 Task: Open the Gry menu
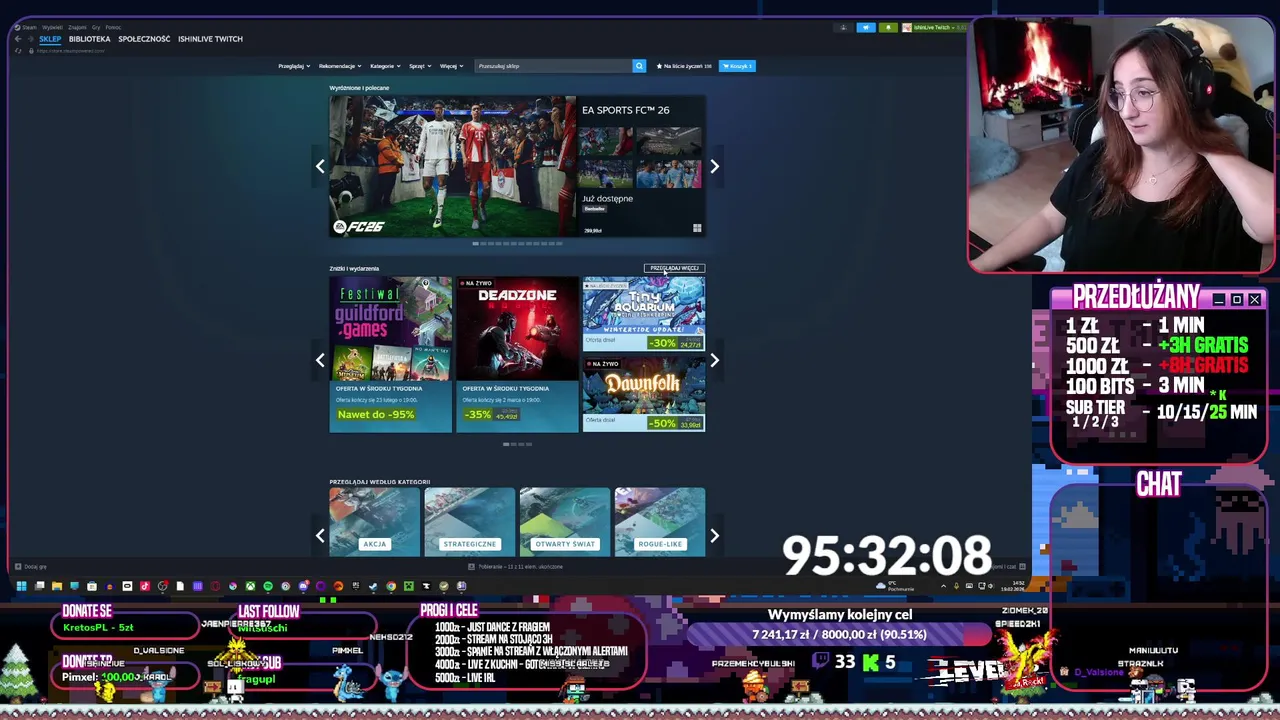click(96, 27)
